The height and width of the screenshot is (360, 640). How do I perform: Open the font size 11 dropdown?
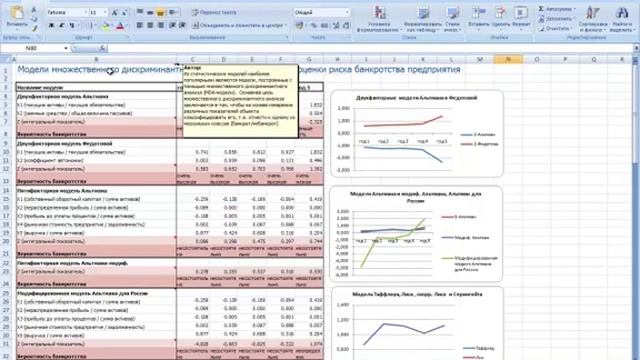click(105, 13)
